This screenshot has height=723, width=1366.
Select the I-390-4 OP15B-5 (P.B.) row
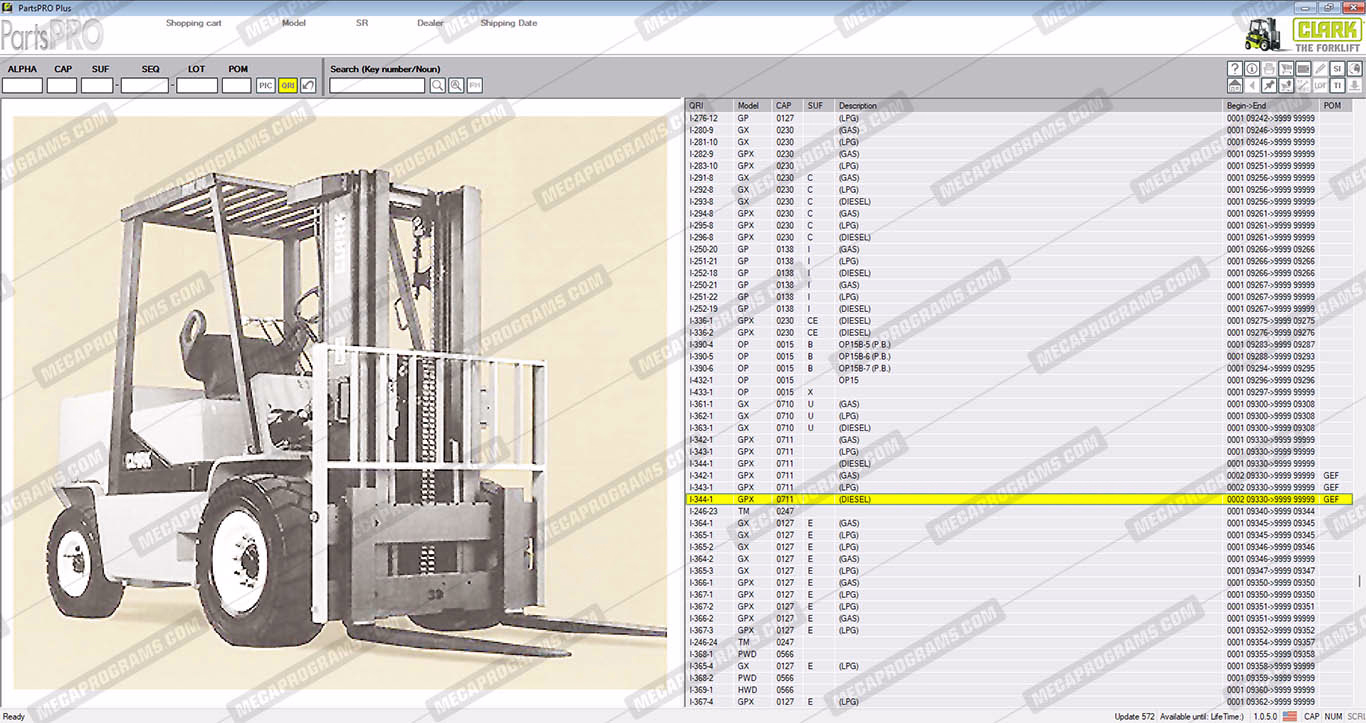1019,344
